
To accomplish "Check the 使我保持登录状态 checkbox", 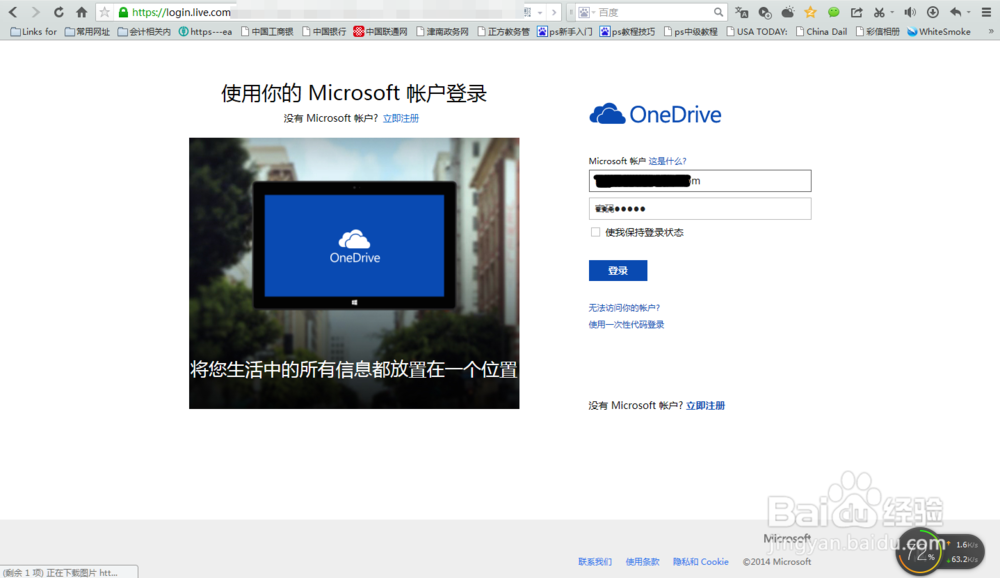I will click(595, 232).
